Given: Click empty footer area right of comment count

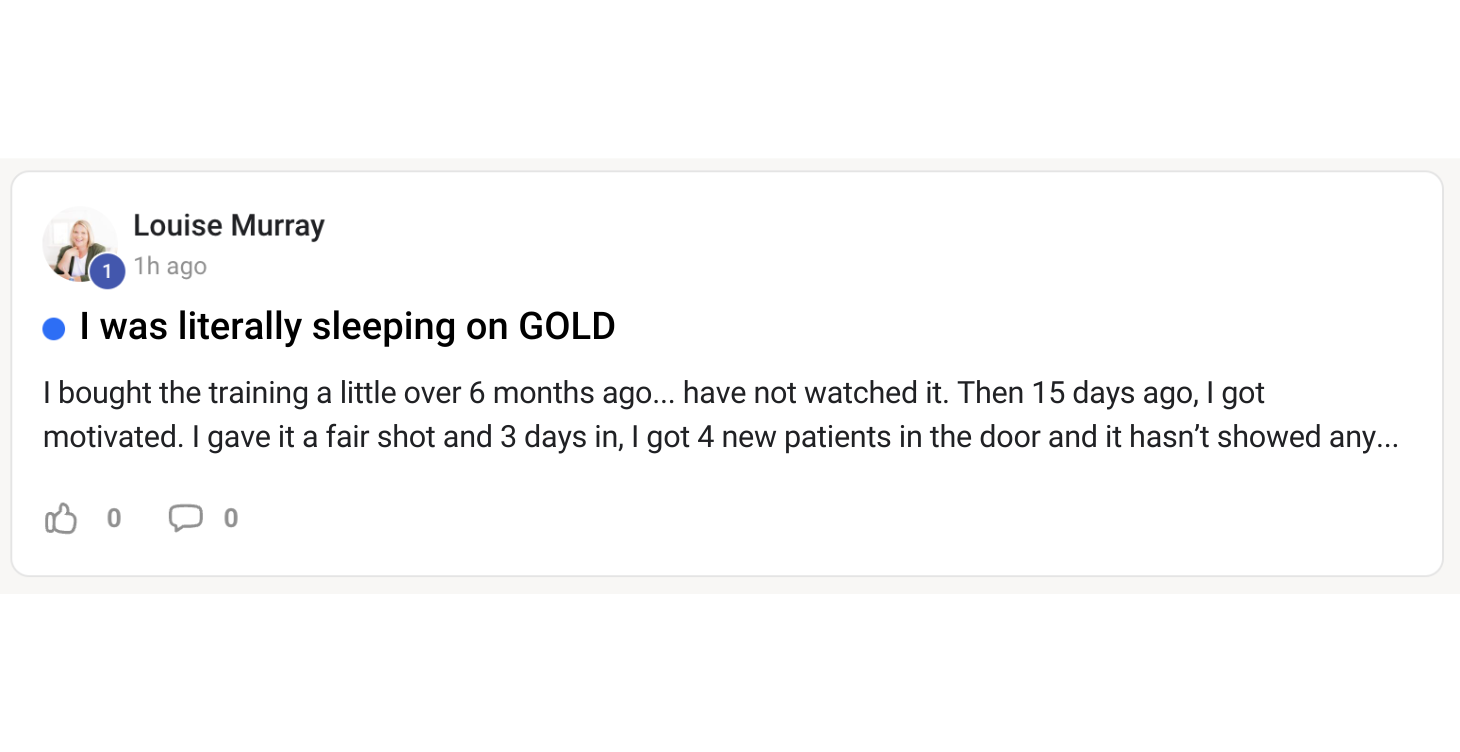Looking at the screenshot, I should (800, 518).
